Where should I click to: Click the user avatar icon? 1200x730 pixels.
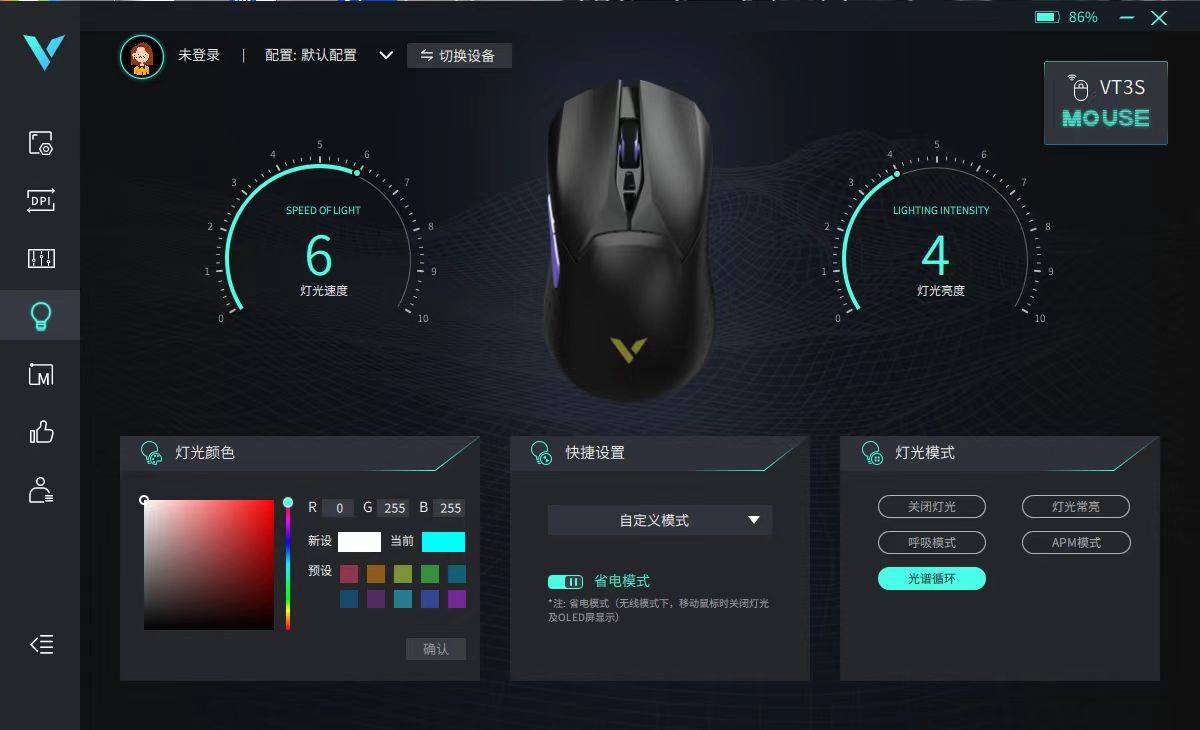[x=142, y=56]
